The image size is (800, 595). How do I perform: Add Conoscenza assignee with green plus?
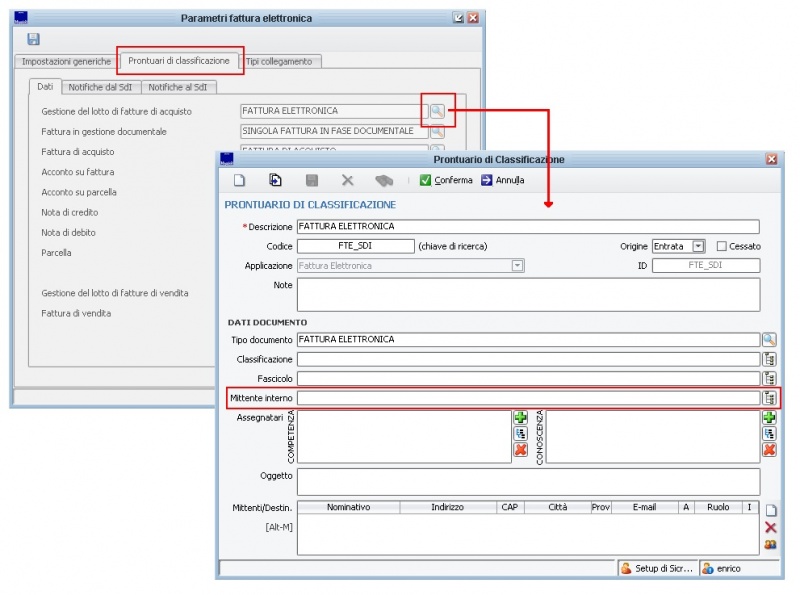(x=769, y=417)
